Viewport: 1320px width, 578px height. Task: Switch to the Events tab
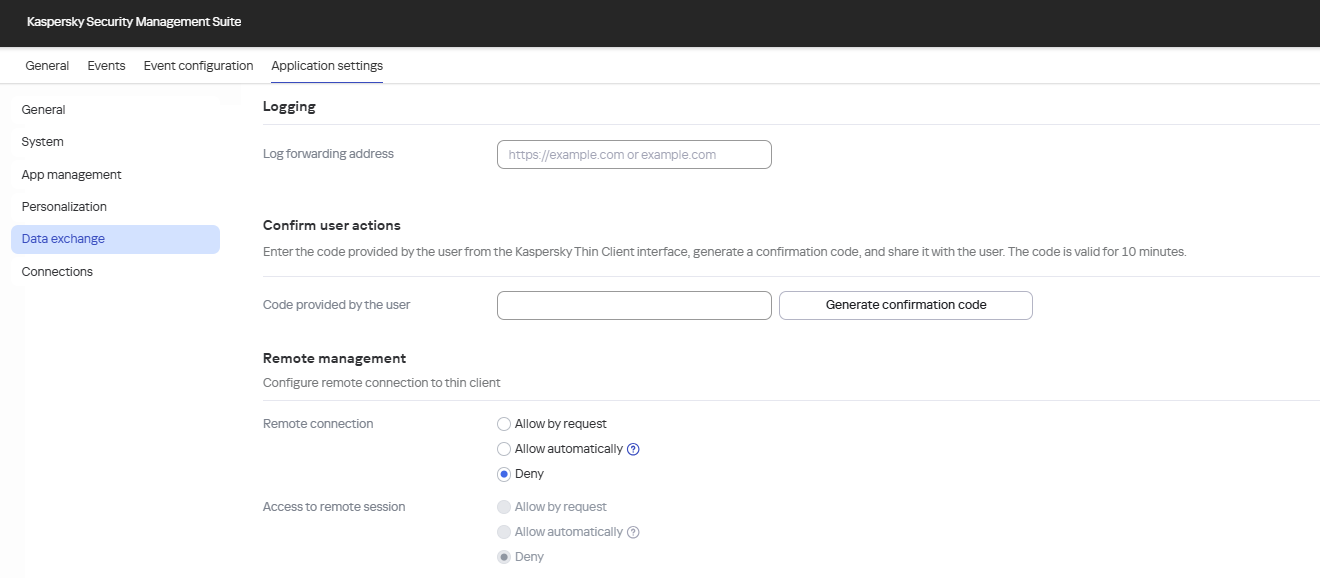click(106, 65)
